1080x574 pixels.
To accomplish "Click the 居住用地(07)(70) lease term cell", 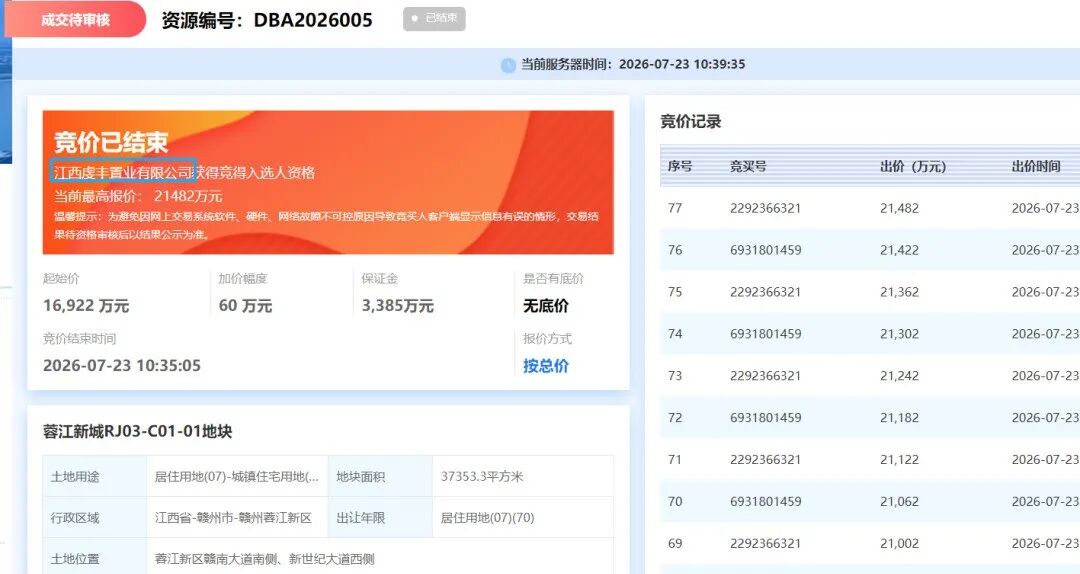I will click(x=523, y=517).
